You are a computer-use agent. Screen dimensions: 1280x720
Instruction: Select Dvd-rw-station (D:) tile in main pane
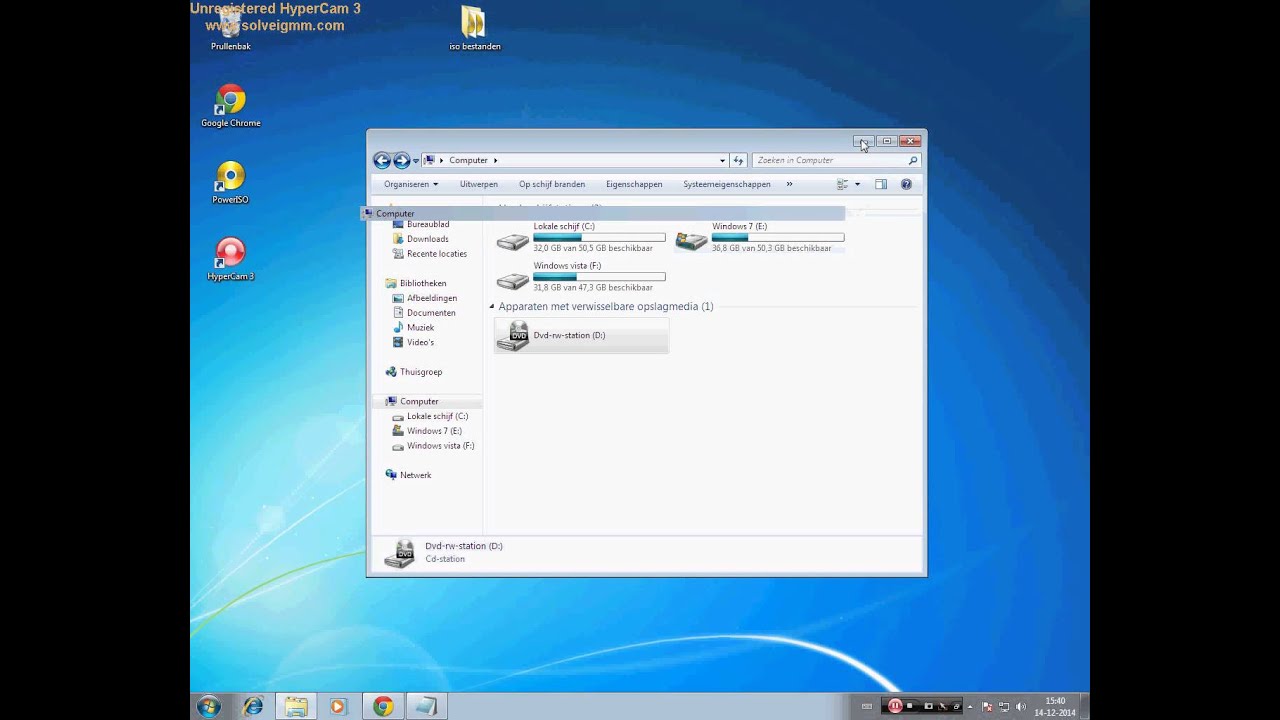point(581,336)
